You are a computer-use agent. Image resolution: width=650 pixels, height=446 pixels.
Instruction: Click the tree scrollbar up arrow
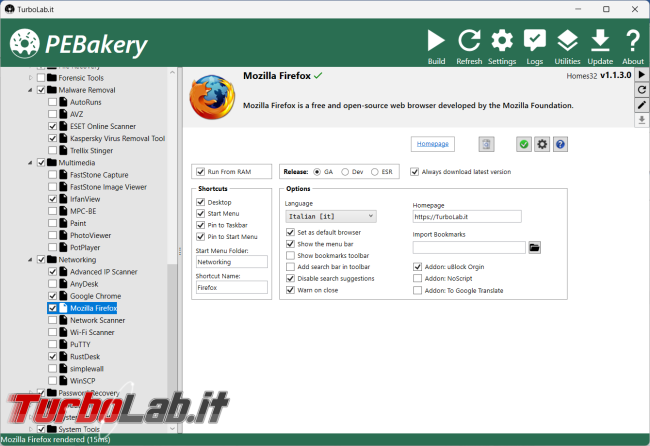(x=173, y=72)
